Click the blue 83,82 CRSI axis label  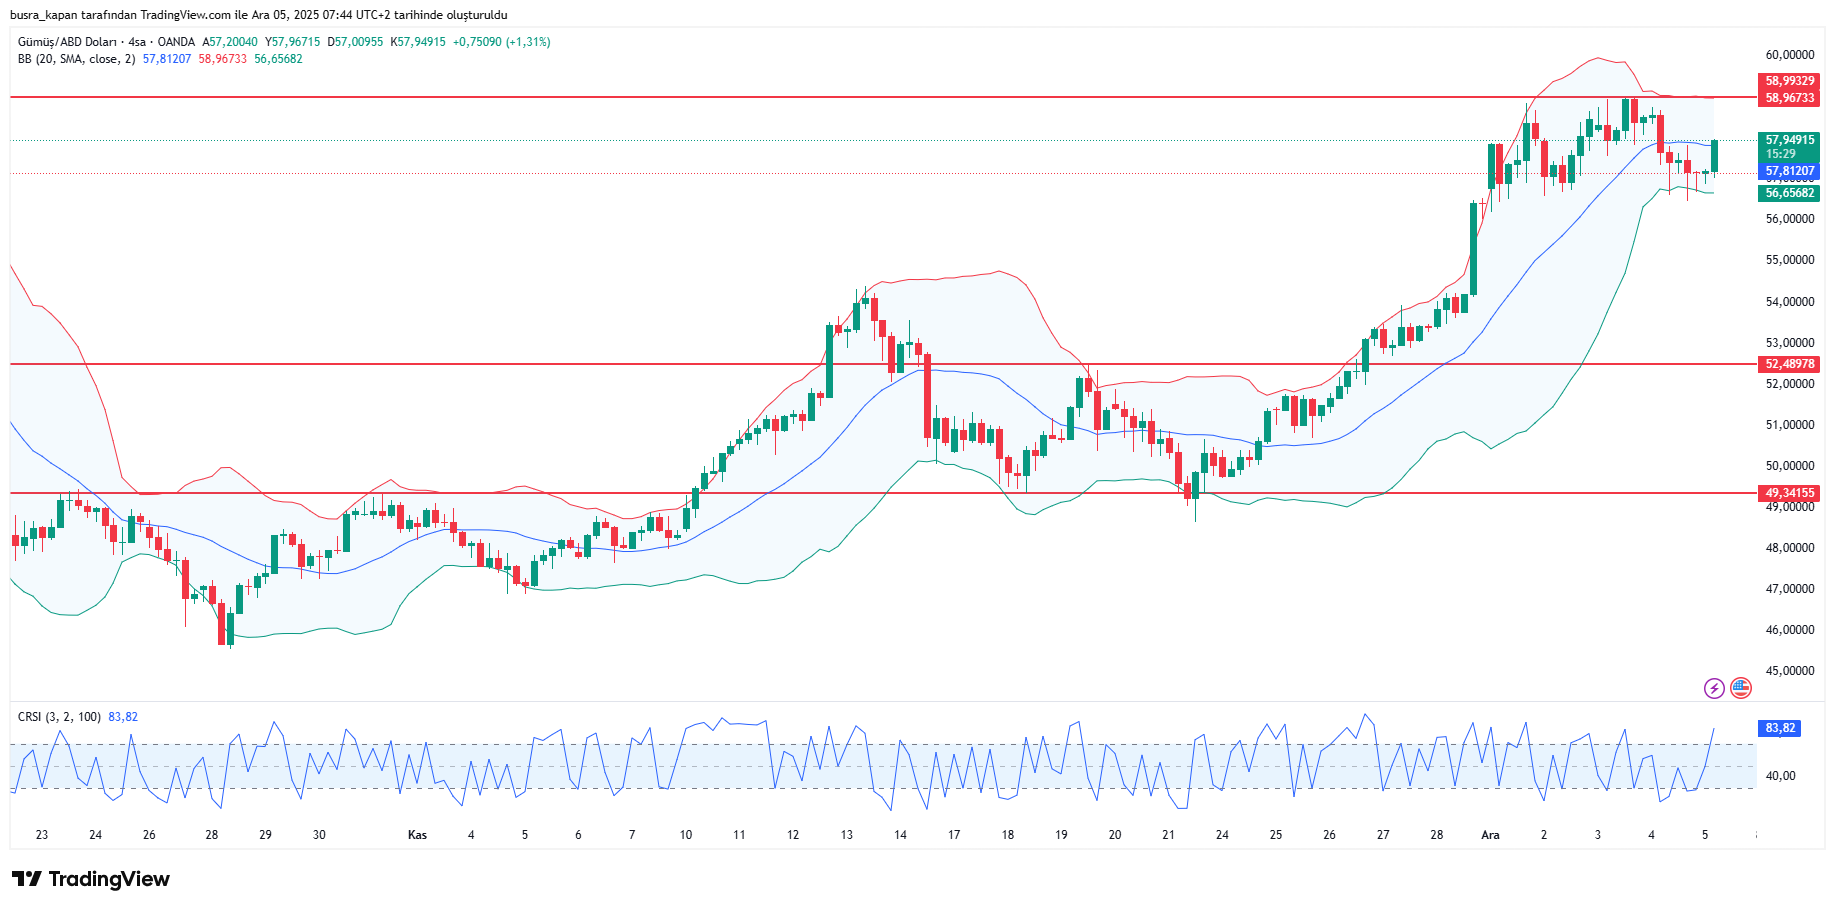(x=1780, y=728)
